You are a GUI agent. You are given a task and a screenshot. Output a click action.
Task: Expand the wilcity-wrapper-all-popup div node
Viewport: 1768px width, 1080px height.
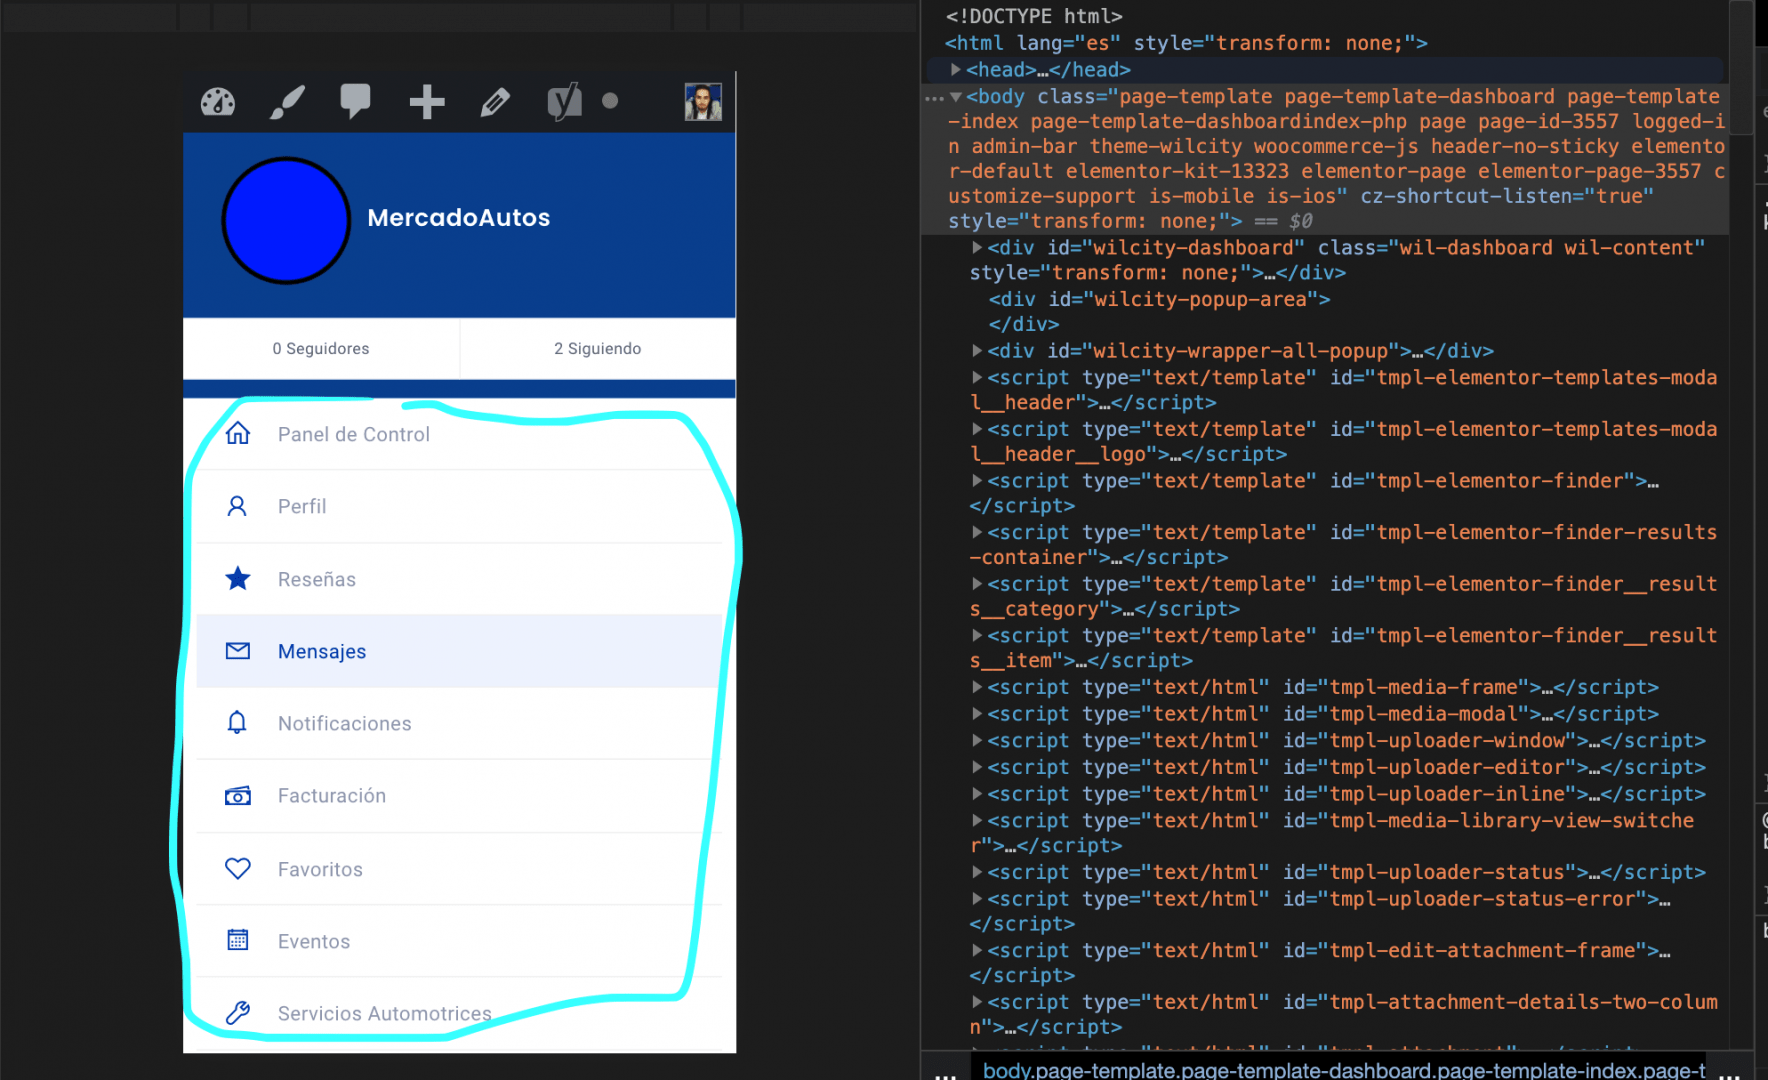(977, 351)
